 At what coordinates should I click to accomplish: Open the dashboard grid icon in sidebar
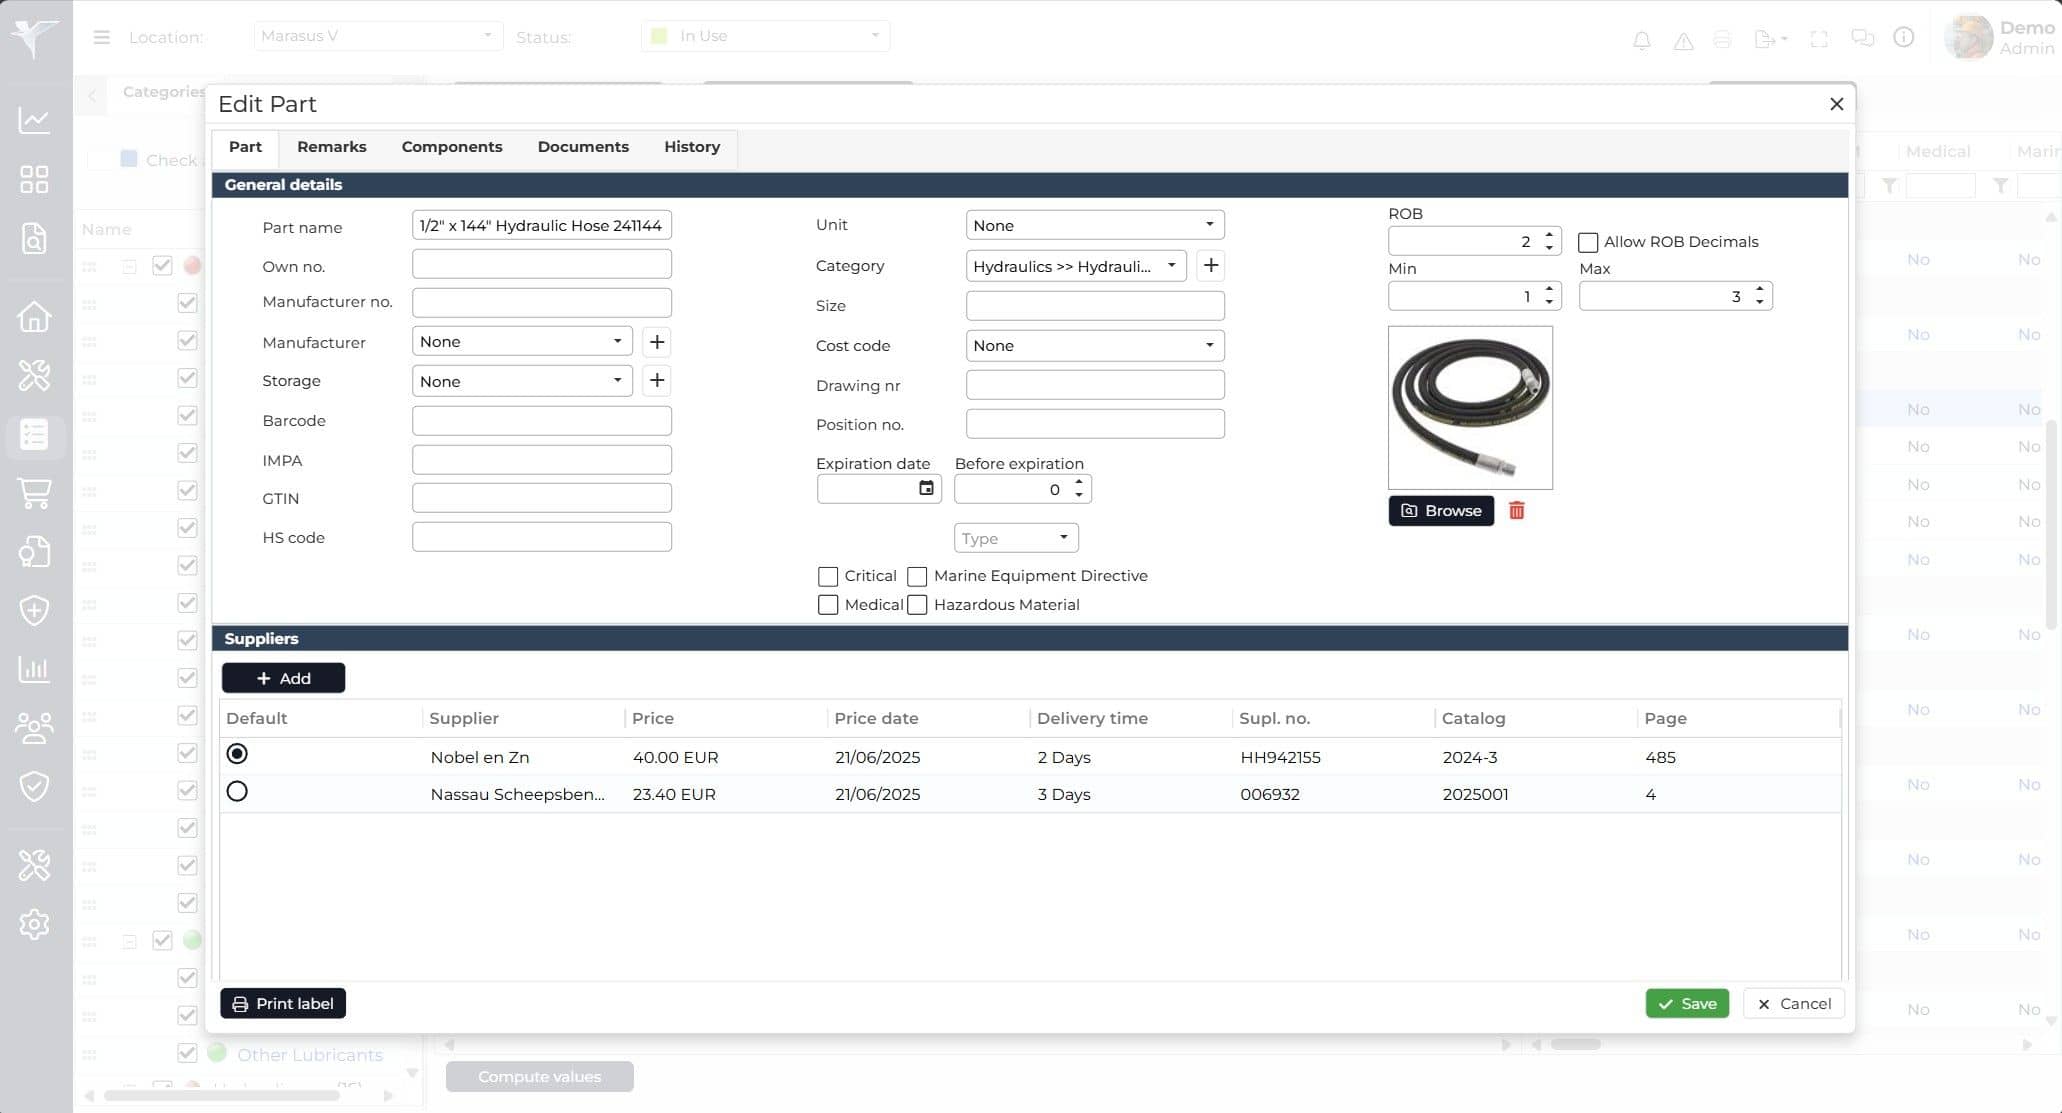[x=34, y=179]
